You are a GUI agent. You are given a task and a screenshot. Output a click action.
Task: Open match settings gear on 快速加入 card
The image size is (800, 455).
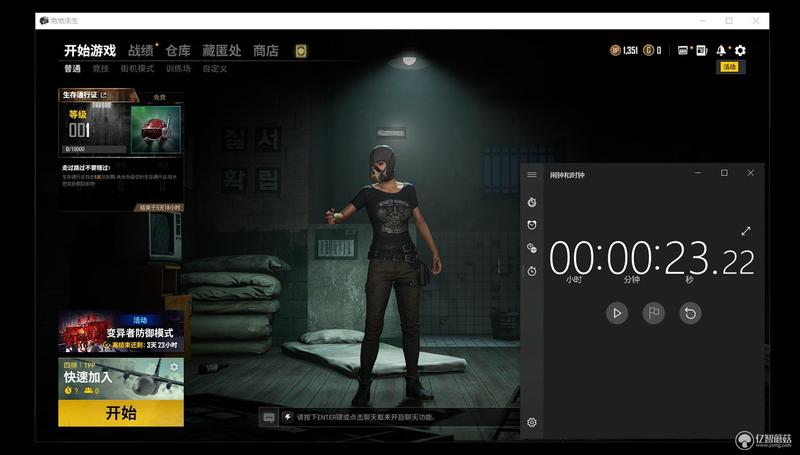(174, 367)
